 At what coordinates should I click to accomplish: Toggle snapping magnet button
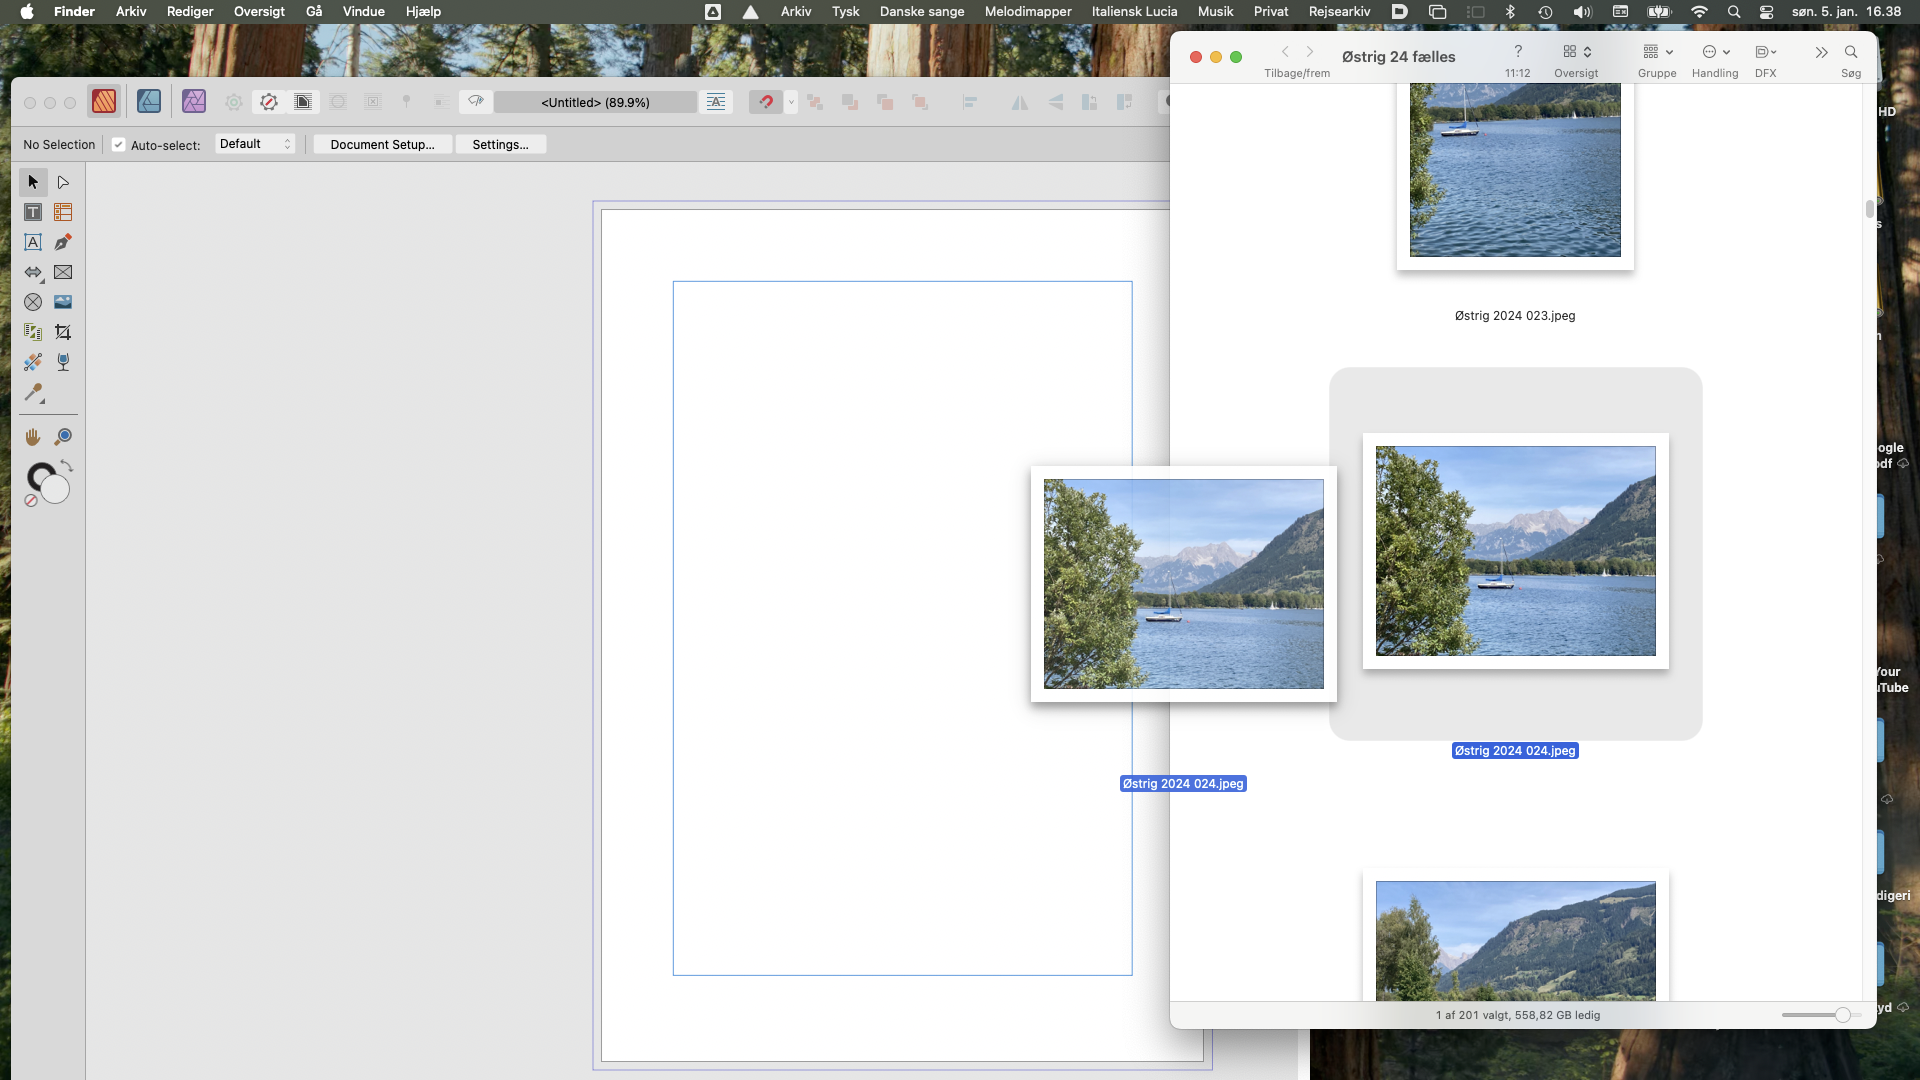(765, 102)
